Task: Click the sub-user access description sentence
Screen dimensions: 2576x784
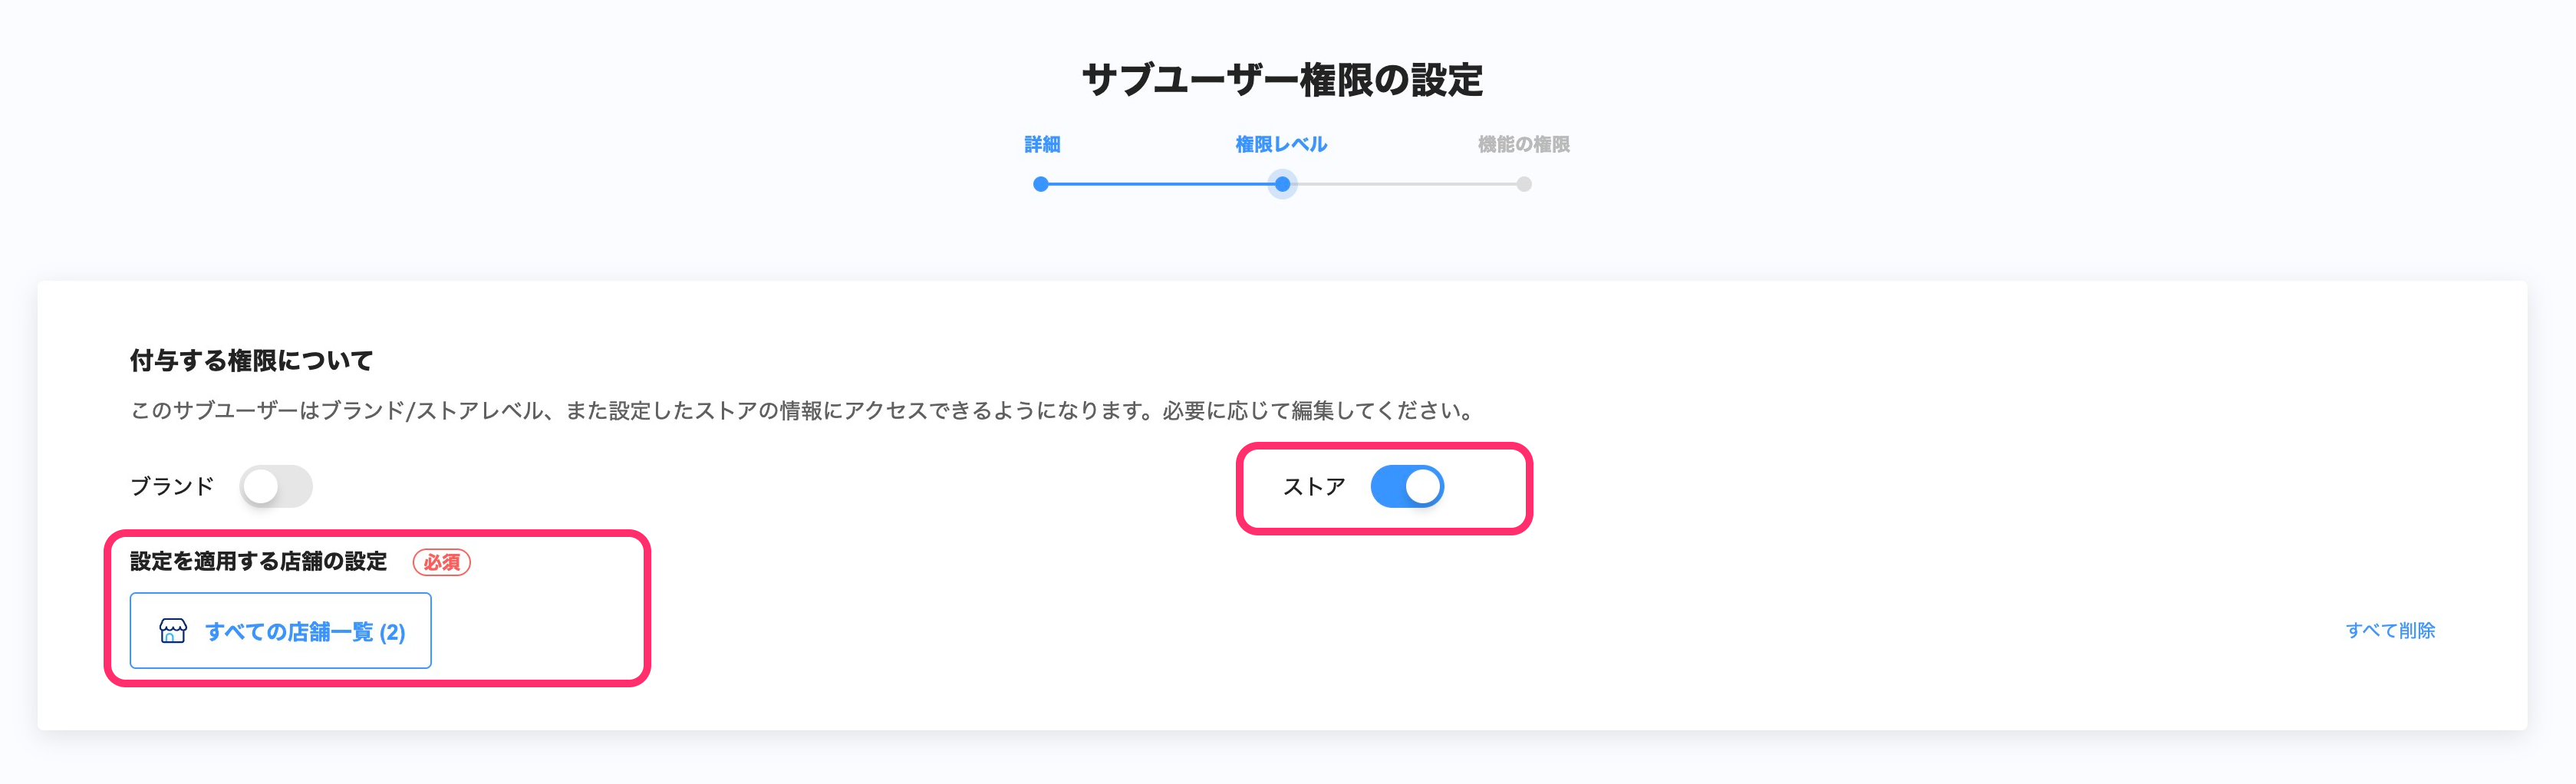Action: [802, 411]
